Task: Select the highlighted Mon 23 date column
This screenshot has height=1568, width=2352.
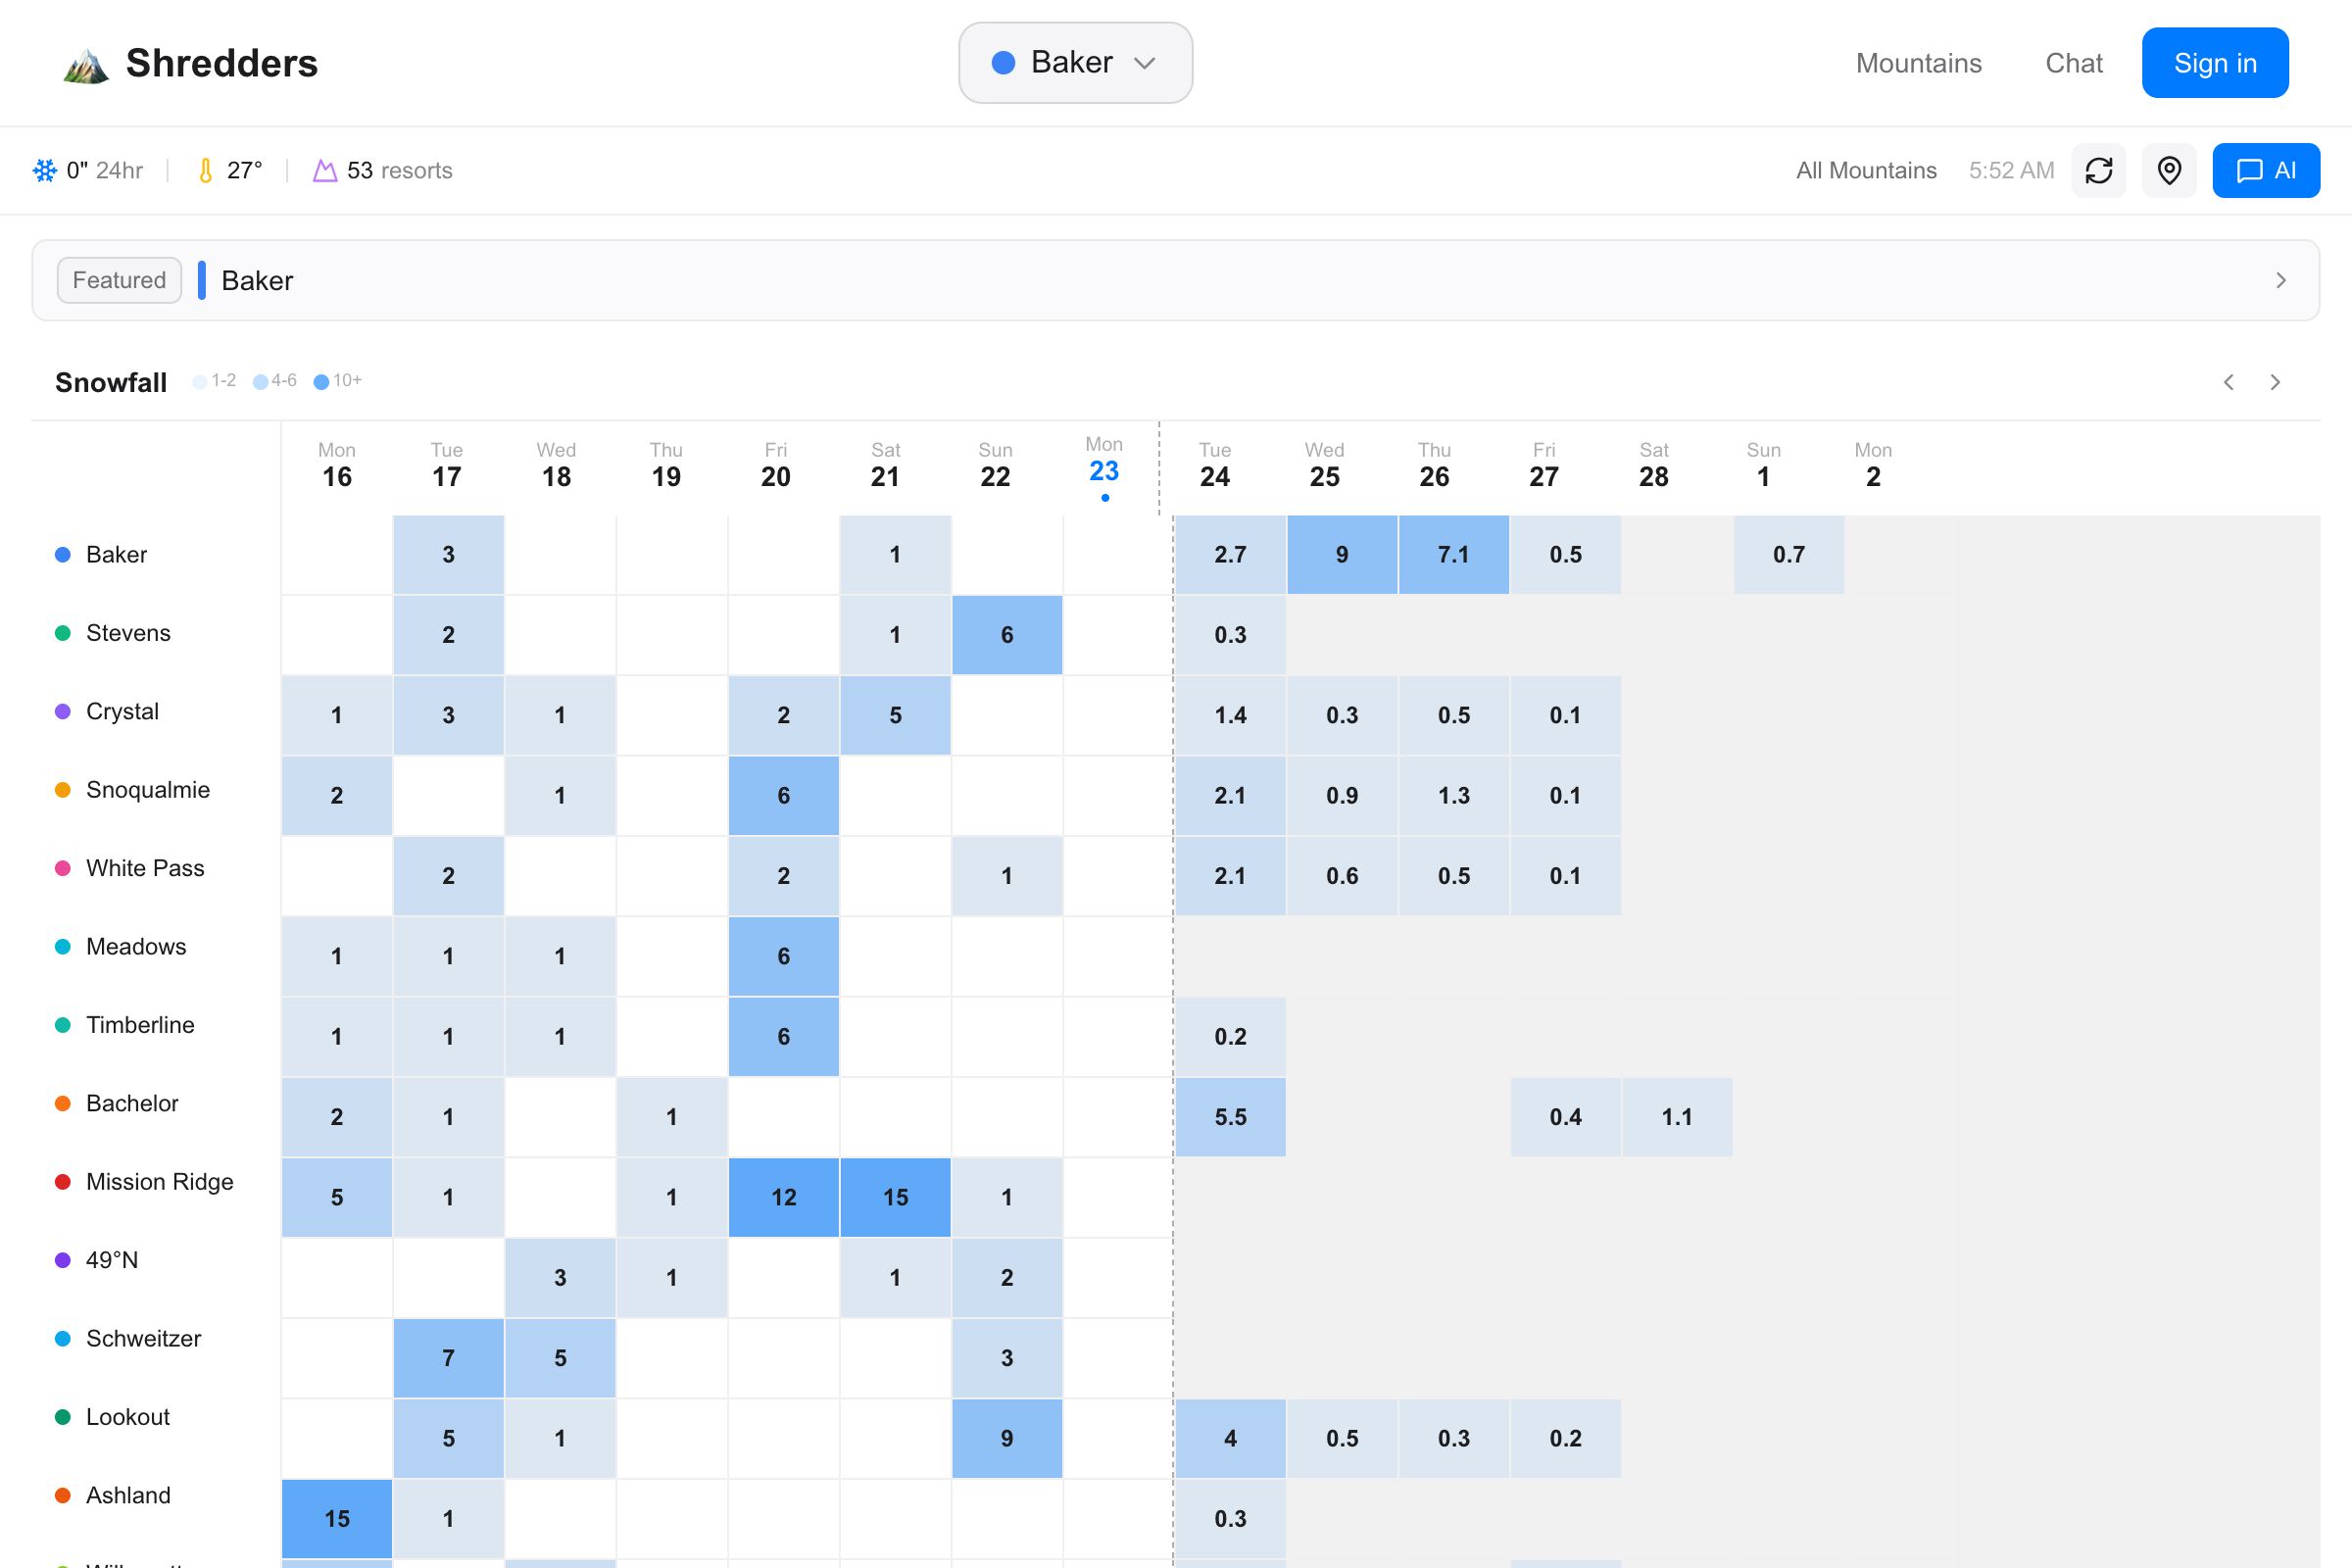Action: pyautogui.click(x=1104, y=466)
